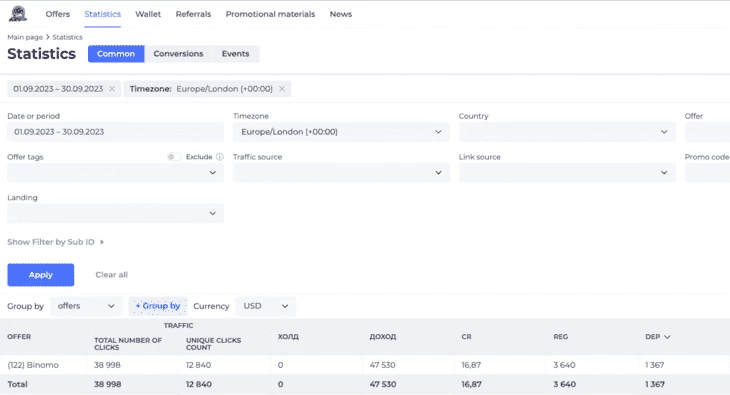Click the + Group by button

click(158, 306)
